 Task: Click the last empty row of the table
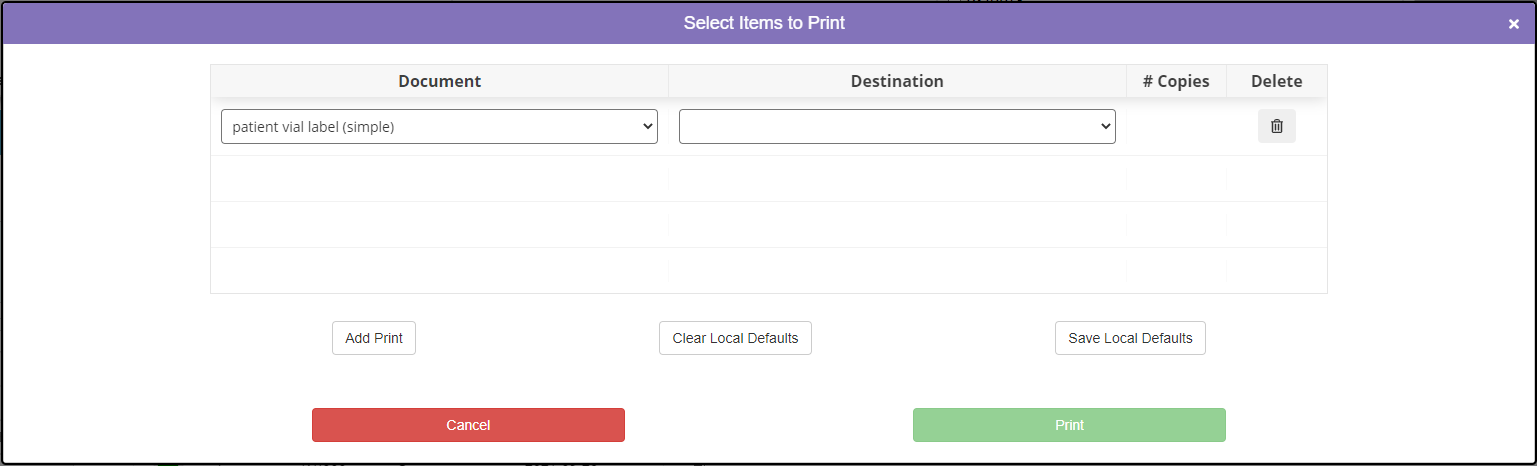(x=768, y=270)
